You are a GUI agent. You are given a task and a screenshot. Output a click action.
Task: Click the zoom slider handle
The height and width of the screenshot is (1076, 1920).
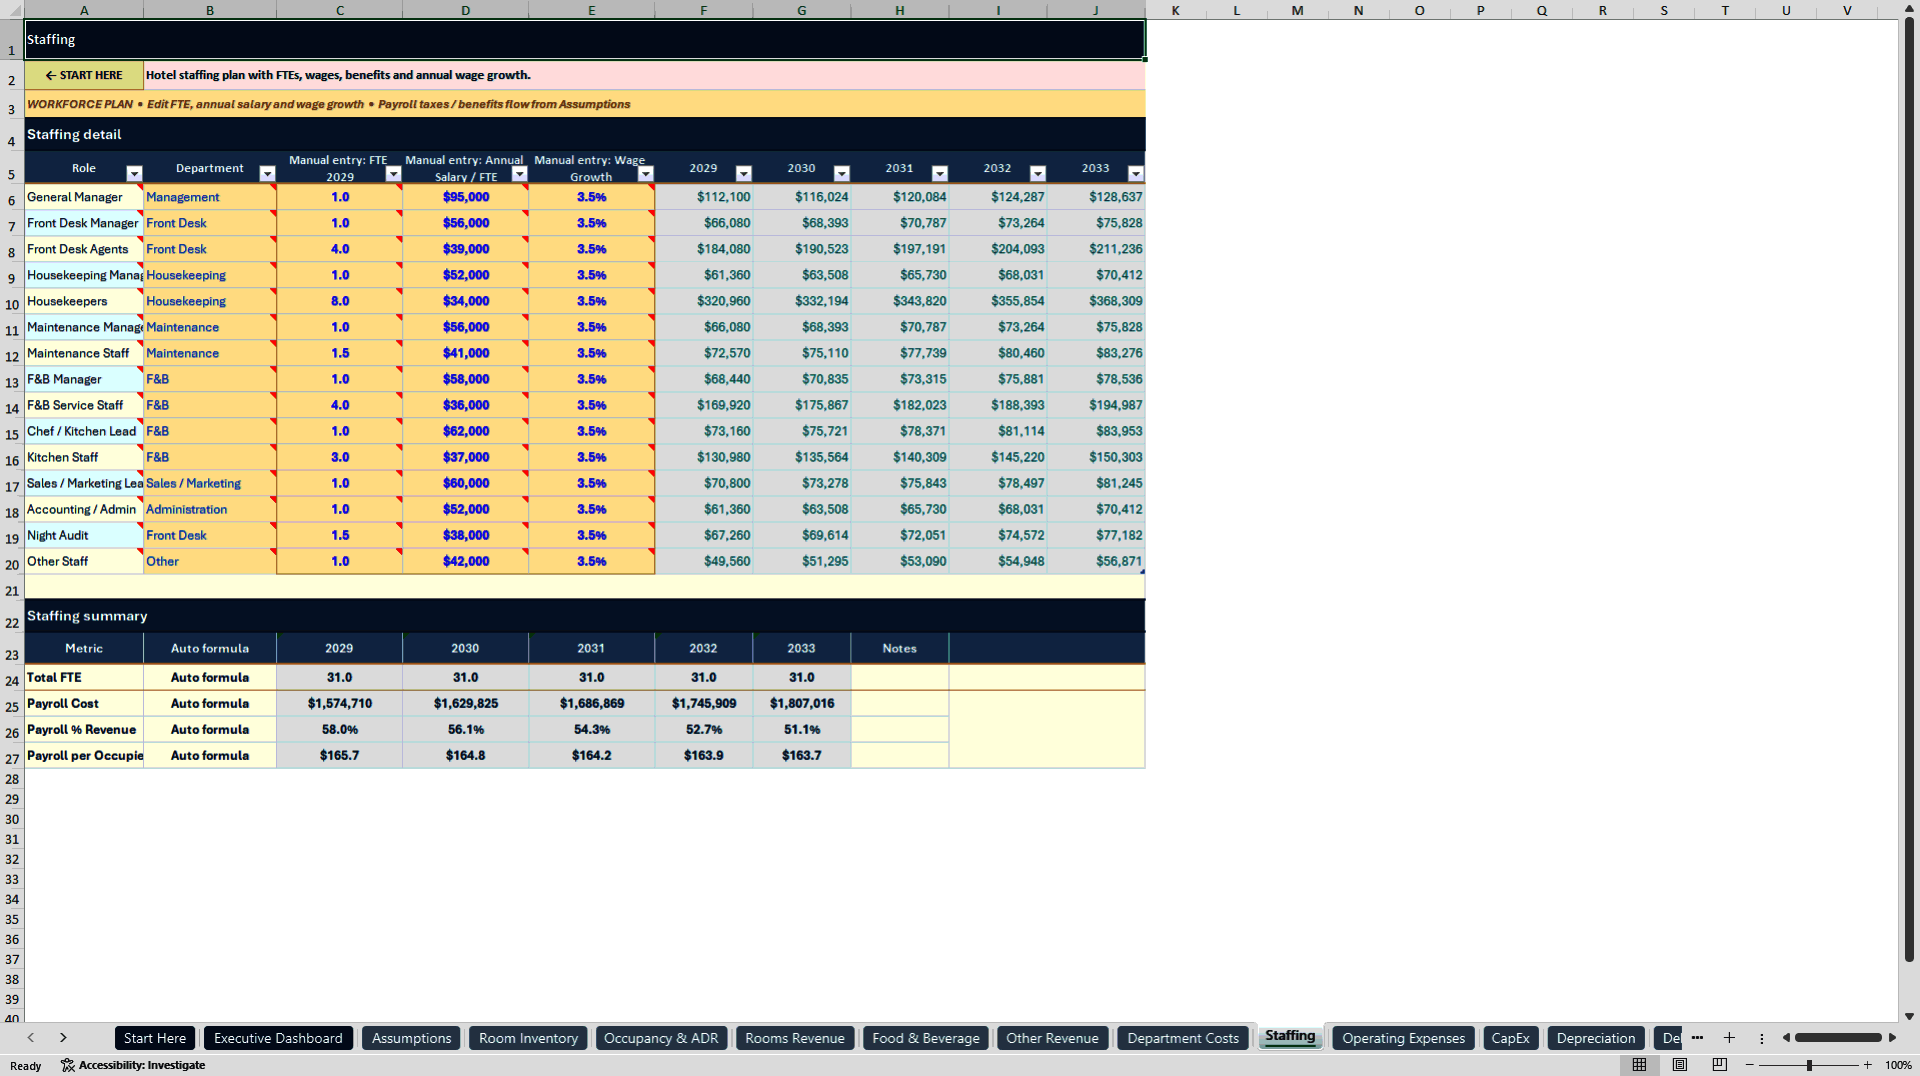(1809, 1065)
